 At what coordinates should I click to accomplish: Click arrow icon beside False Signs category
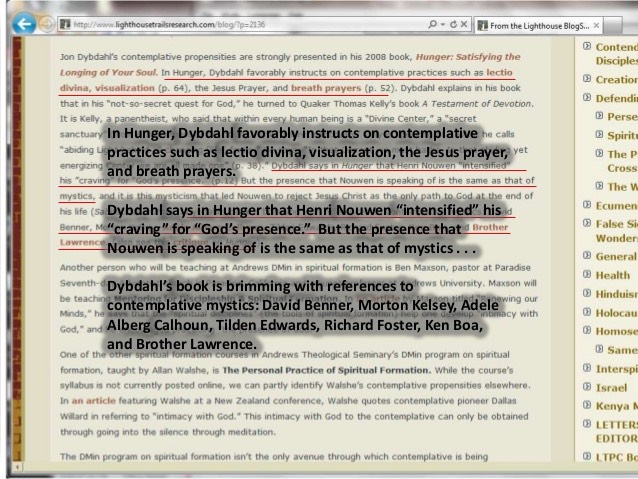click(587, 223)
